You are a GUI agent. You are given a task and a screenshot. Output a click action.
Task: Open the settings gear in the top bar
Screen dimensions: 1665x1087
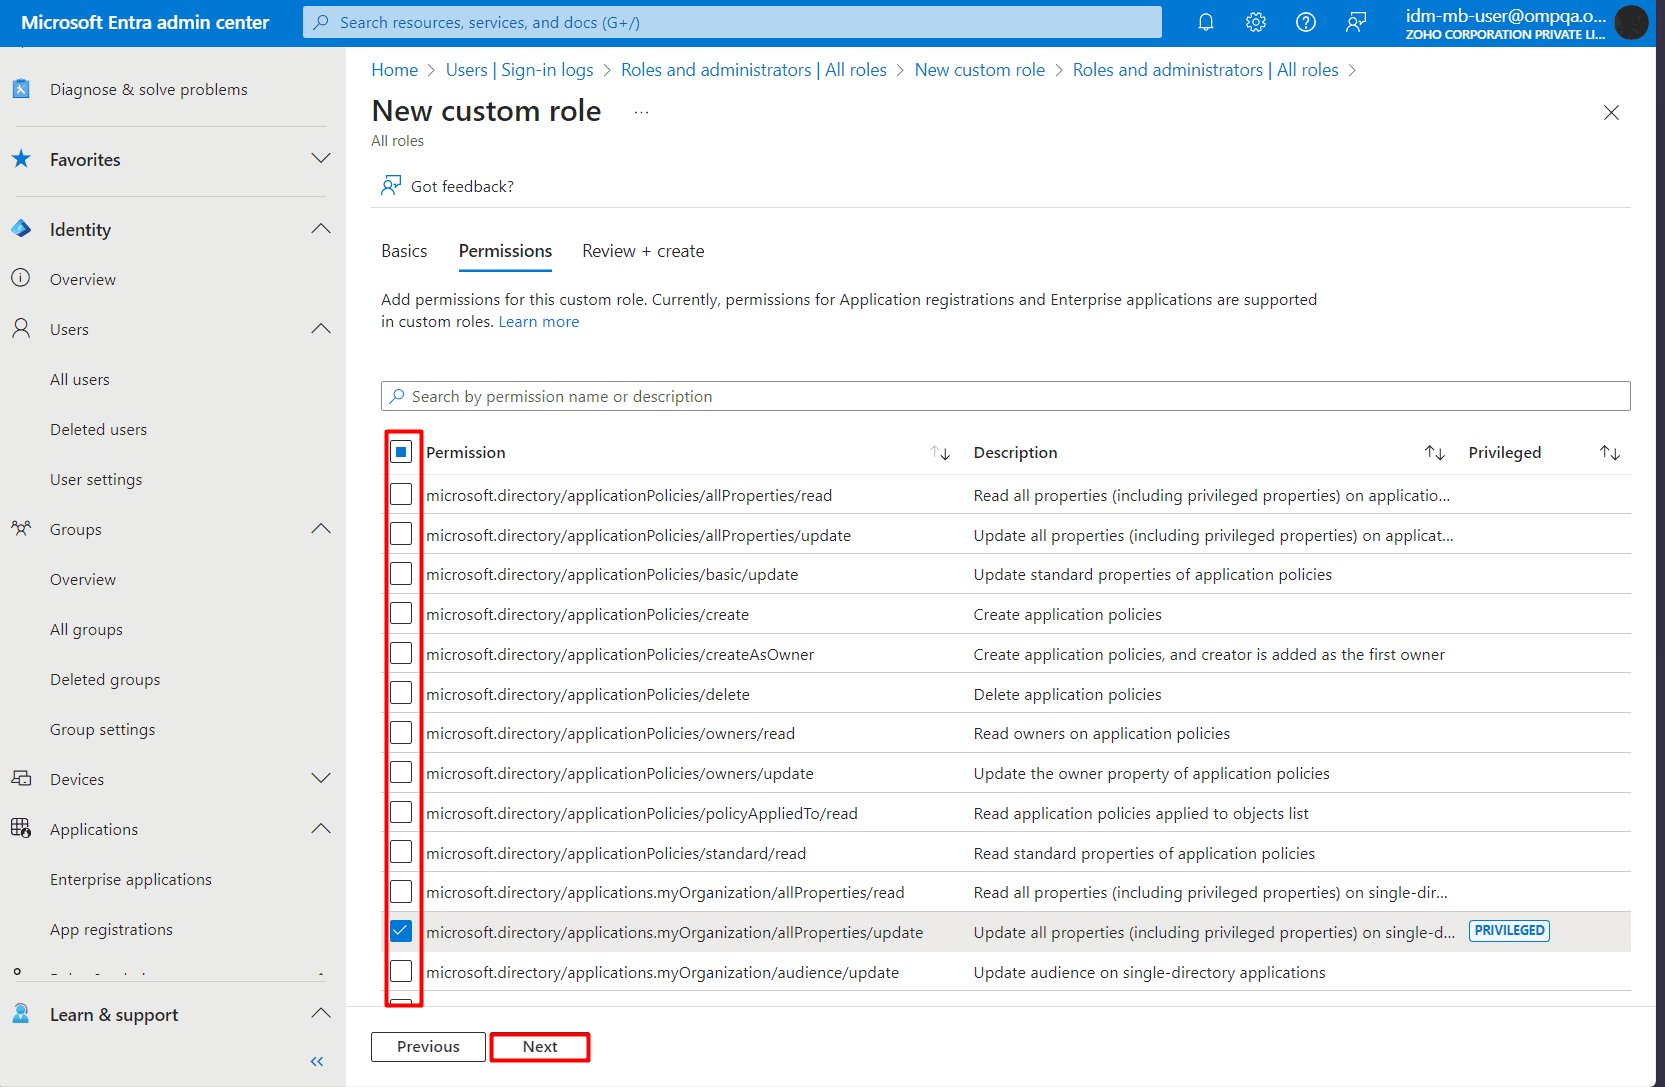[x=1255, y=21]
